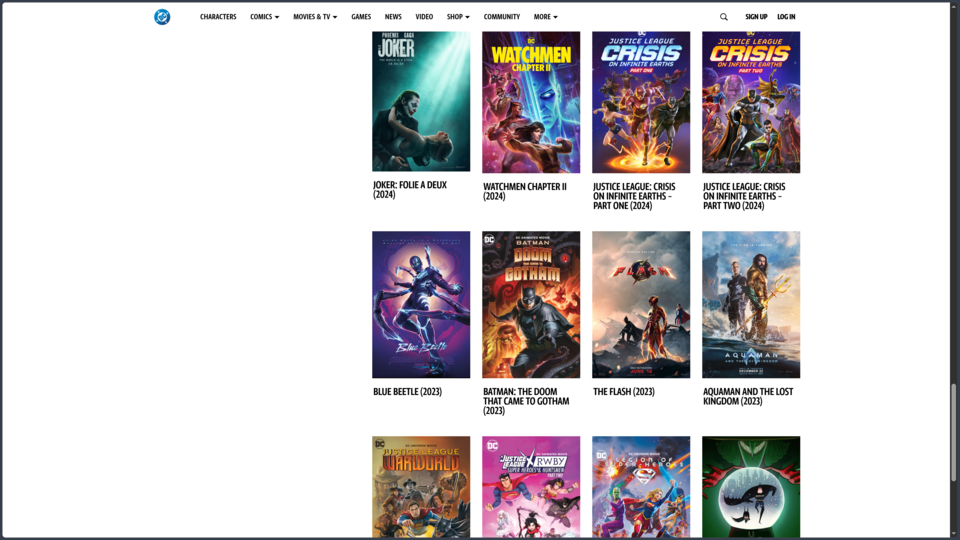Open Crisis on Infinite Earths Part One poster
Viewport: 960px width, 540px height.
(x=641, y=102)
